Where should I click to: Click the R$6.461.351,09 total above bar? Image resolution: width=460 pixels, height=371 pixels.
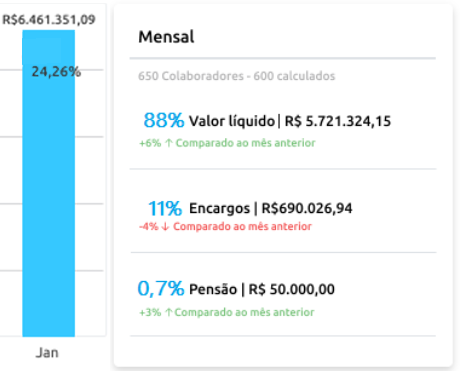point(49,20)
